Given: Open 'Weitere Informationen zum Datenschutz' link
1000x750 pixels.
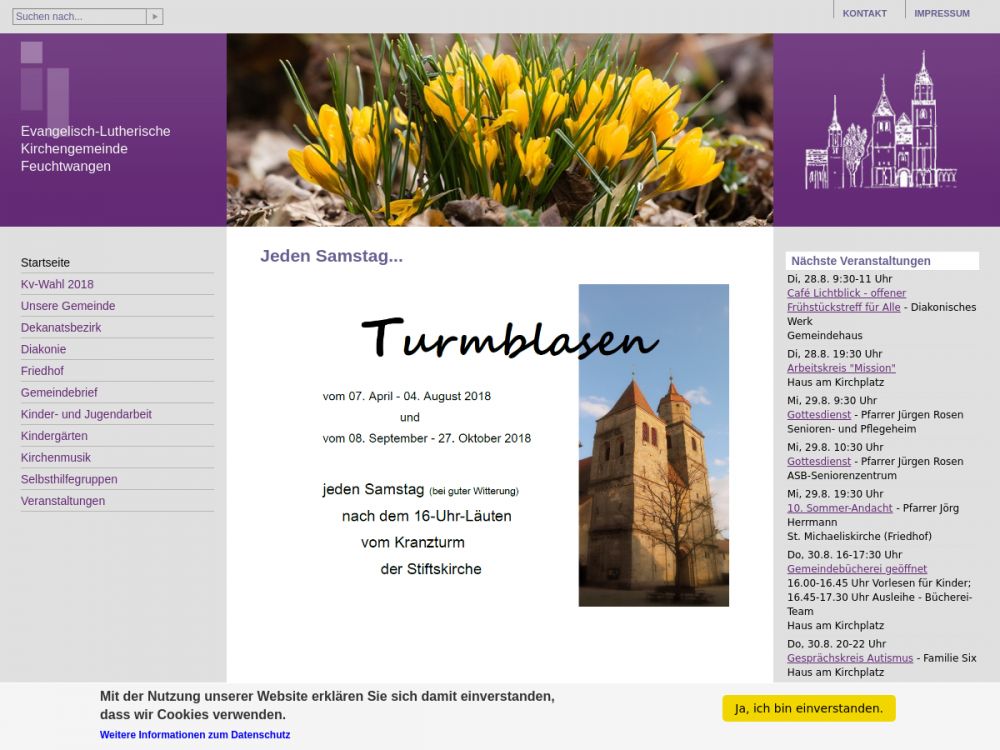Looking at the screenshot, I should pyautogui.click(x=195, y=735).
